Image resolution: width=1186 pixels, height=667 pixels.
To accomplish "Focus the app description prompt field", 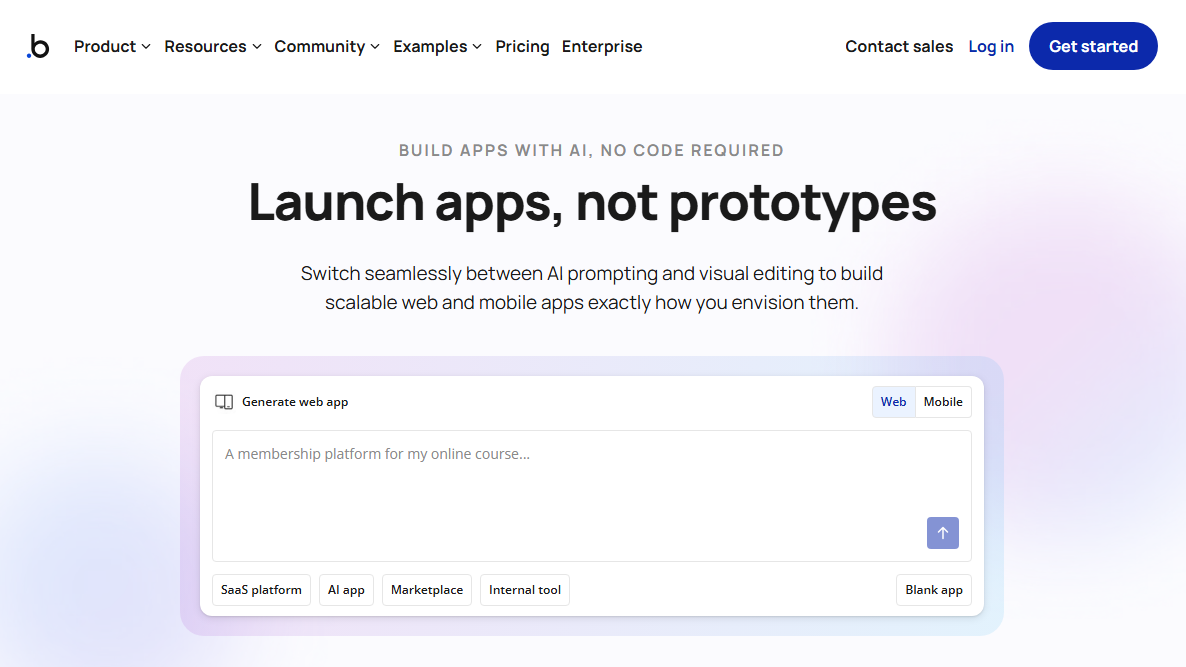I will pos(591,495).
